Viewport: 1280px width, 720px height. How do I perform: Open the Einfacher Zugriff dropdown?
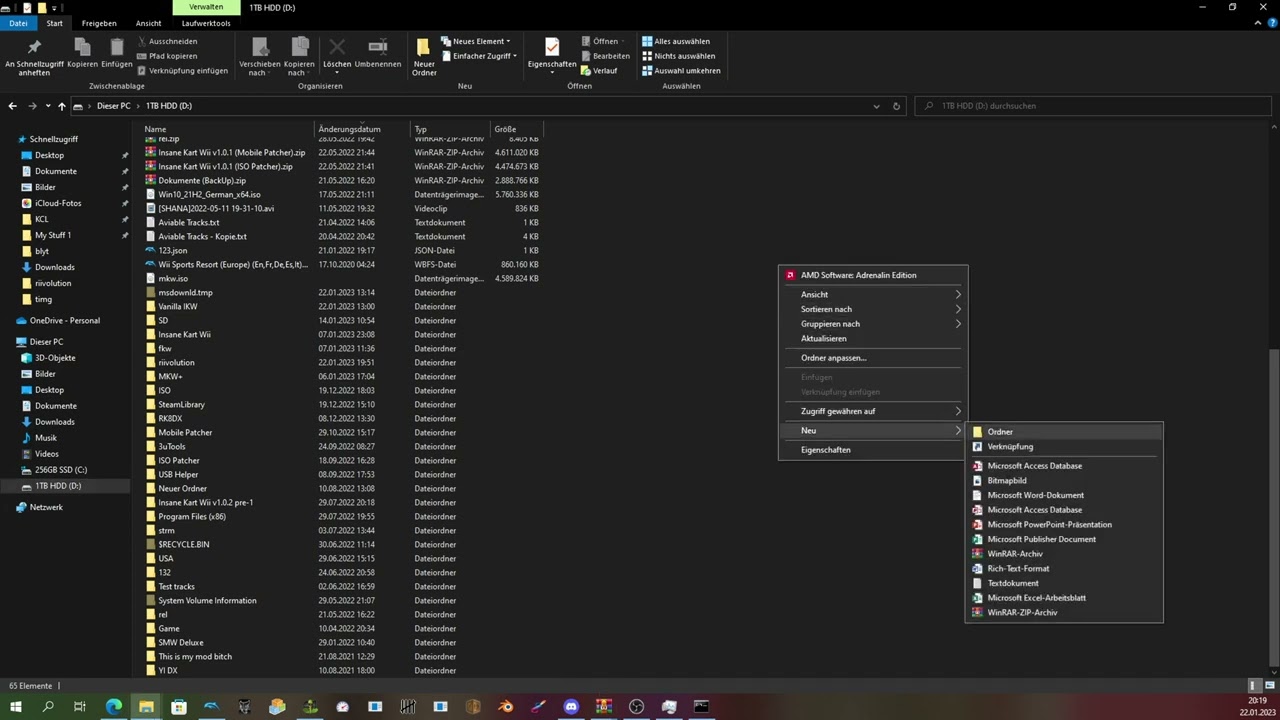pos(479,56)
